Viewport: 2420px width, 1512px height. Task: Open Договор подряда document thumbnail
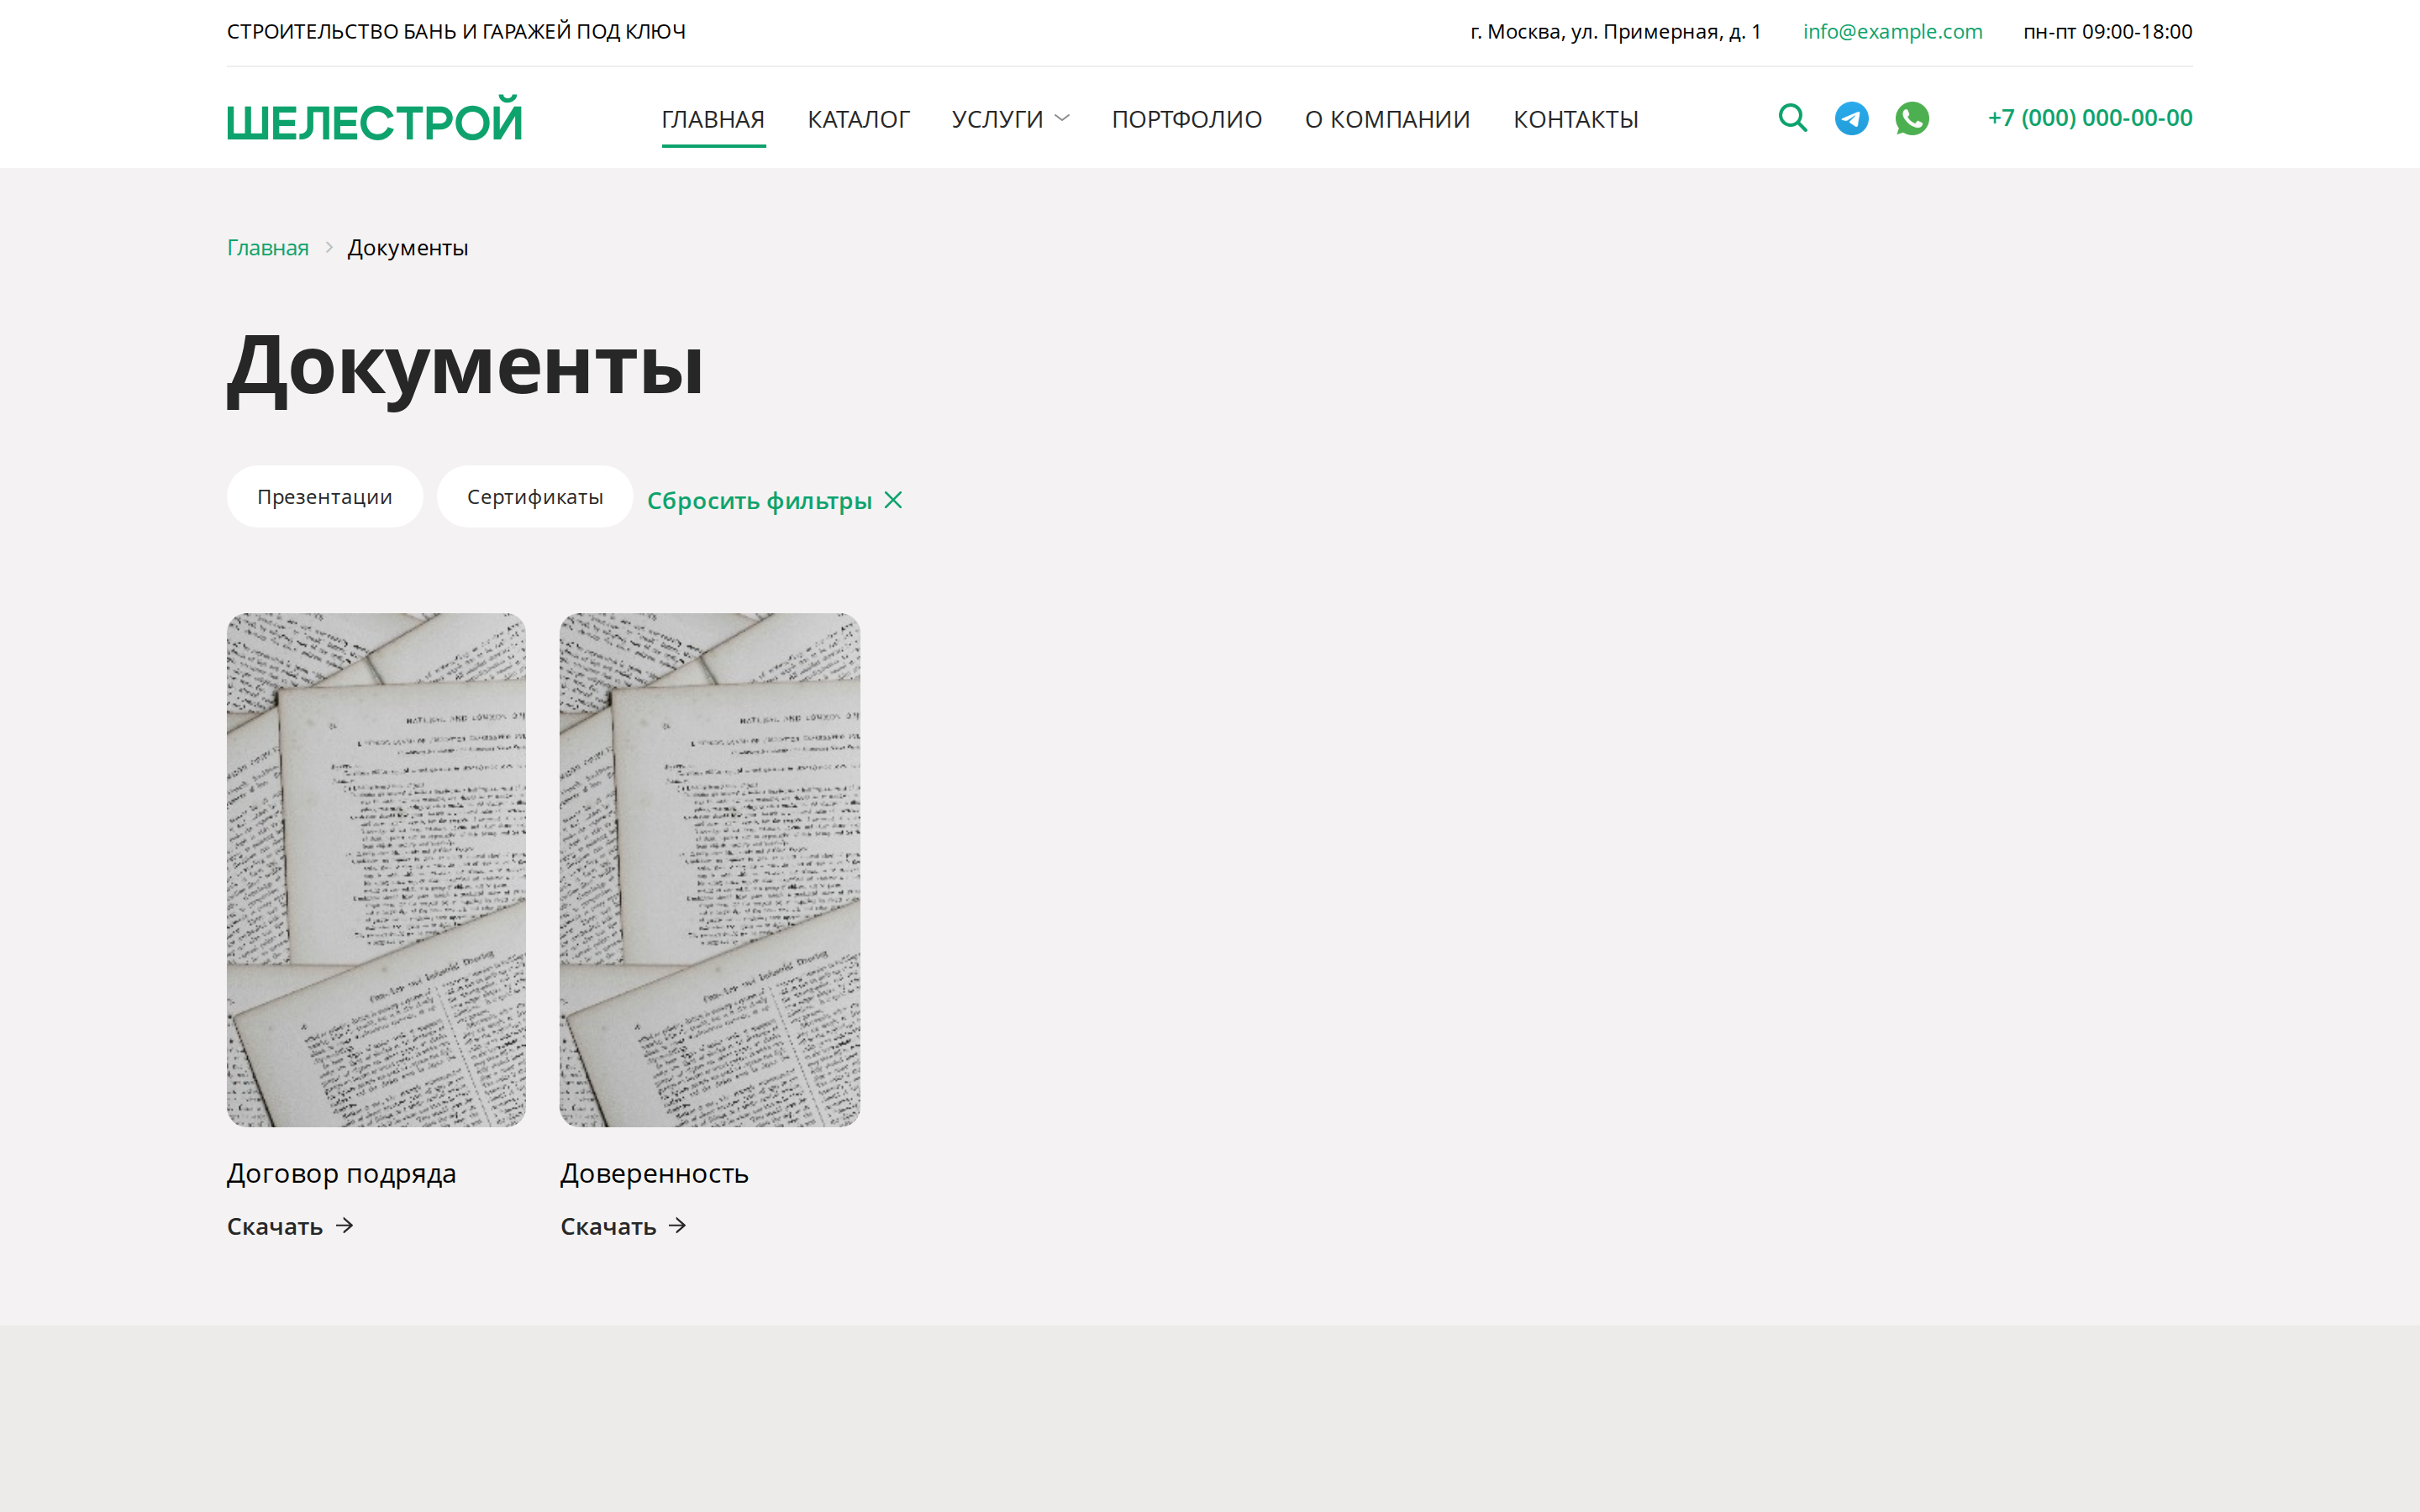376,869
